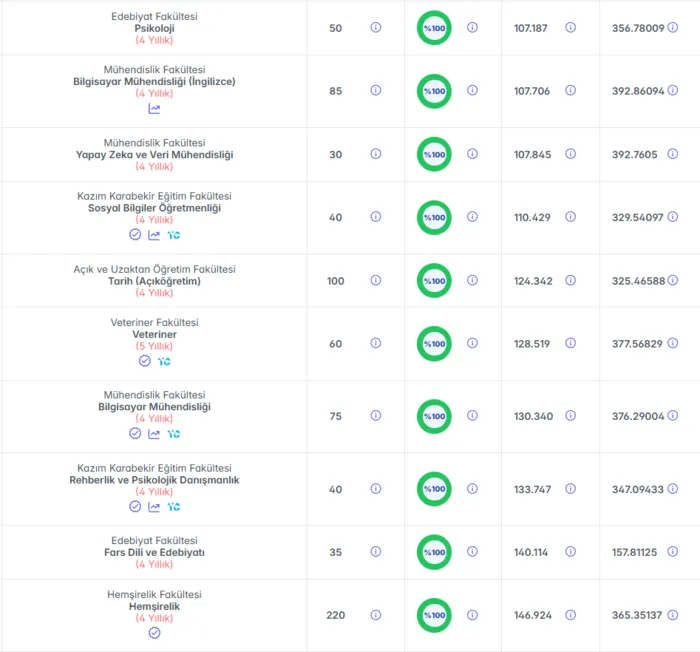The image size is (700, 652).
Task: Click info icon beside ranking 128.519
Action: coord(571,343)
